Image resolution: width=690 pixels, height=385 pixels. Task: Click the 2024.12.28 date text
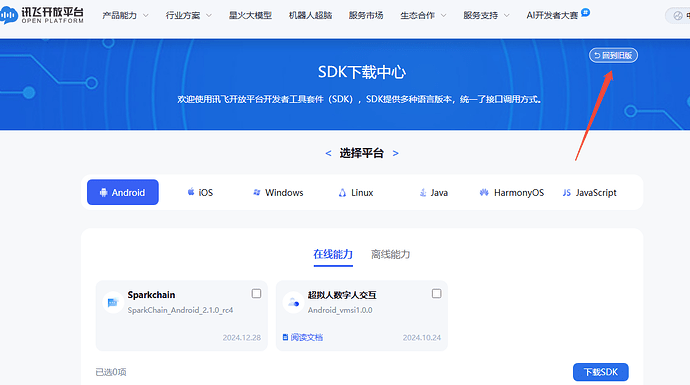pyautogui.click(x=242, y=337)
